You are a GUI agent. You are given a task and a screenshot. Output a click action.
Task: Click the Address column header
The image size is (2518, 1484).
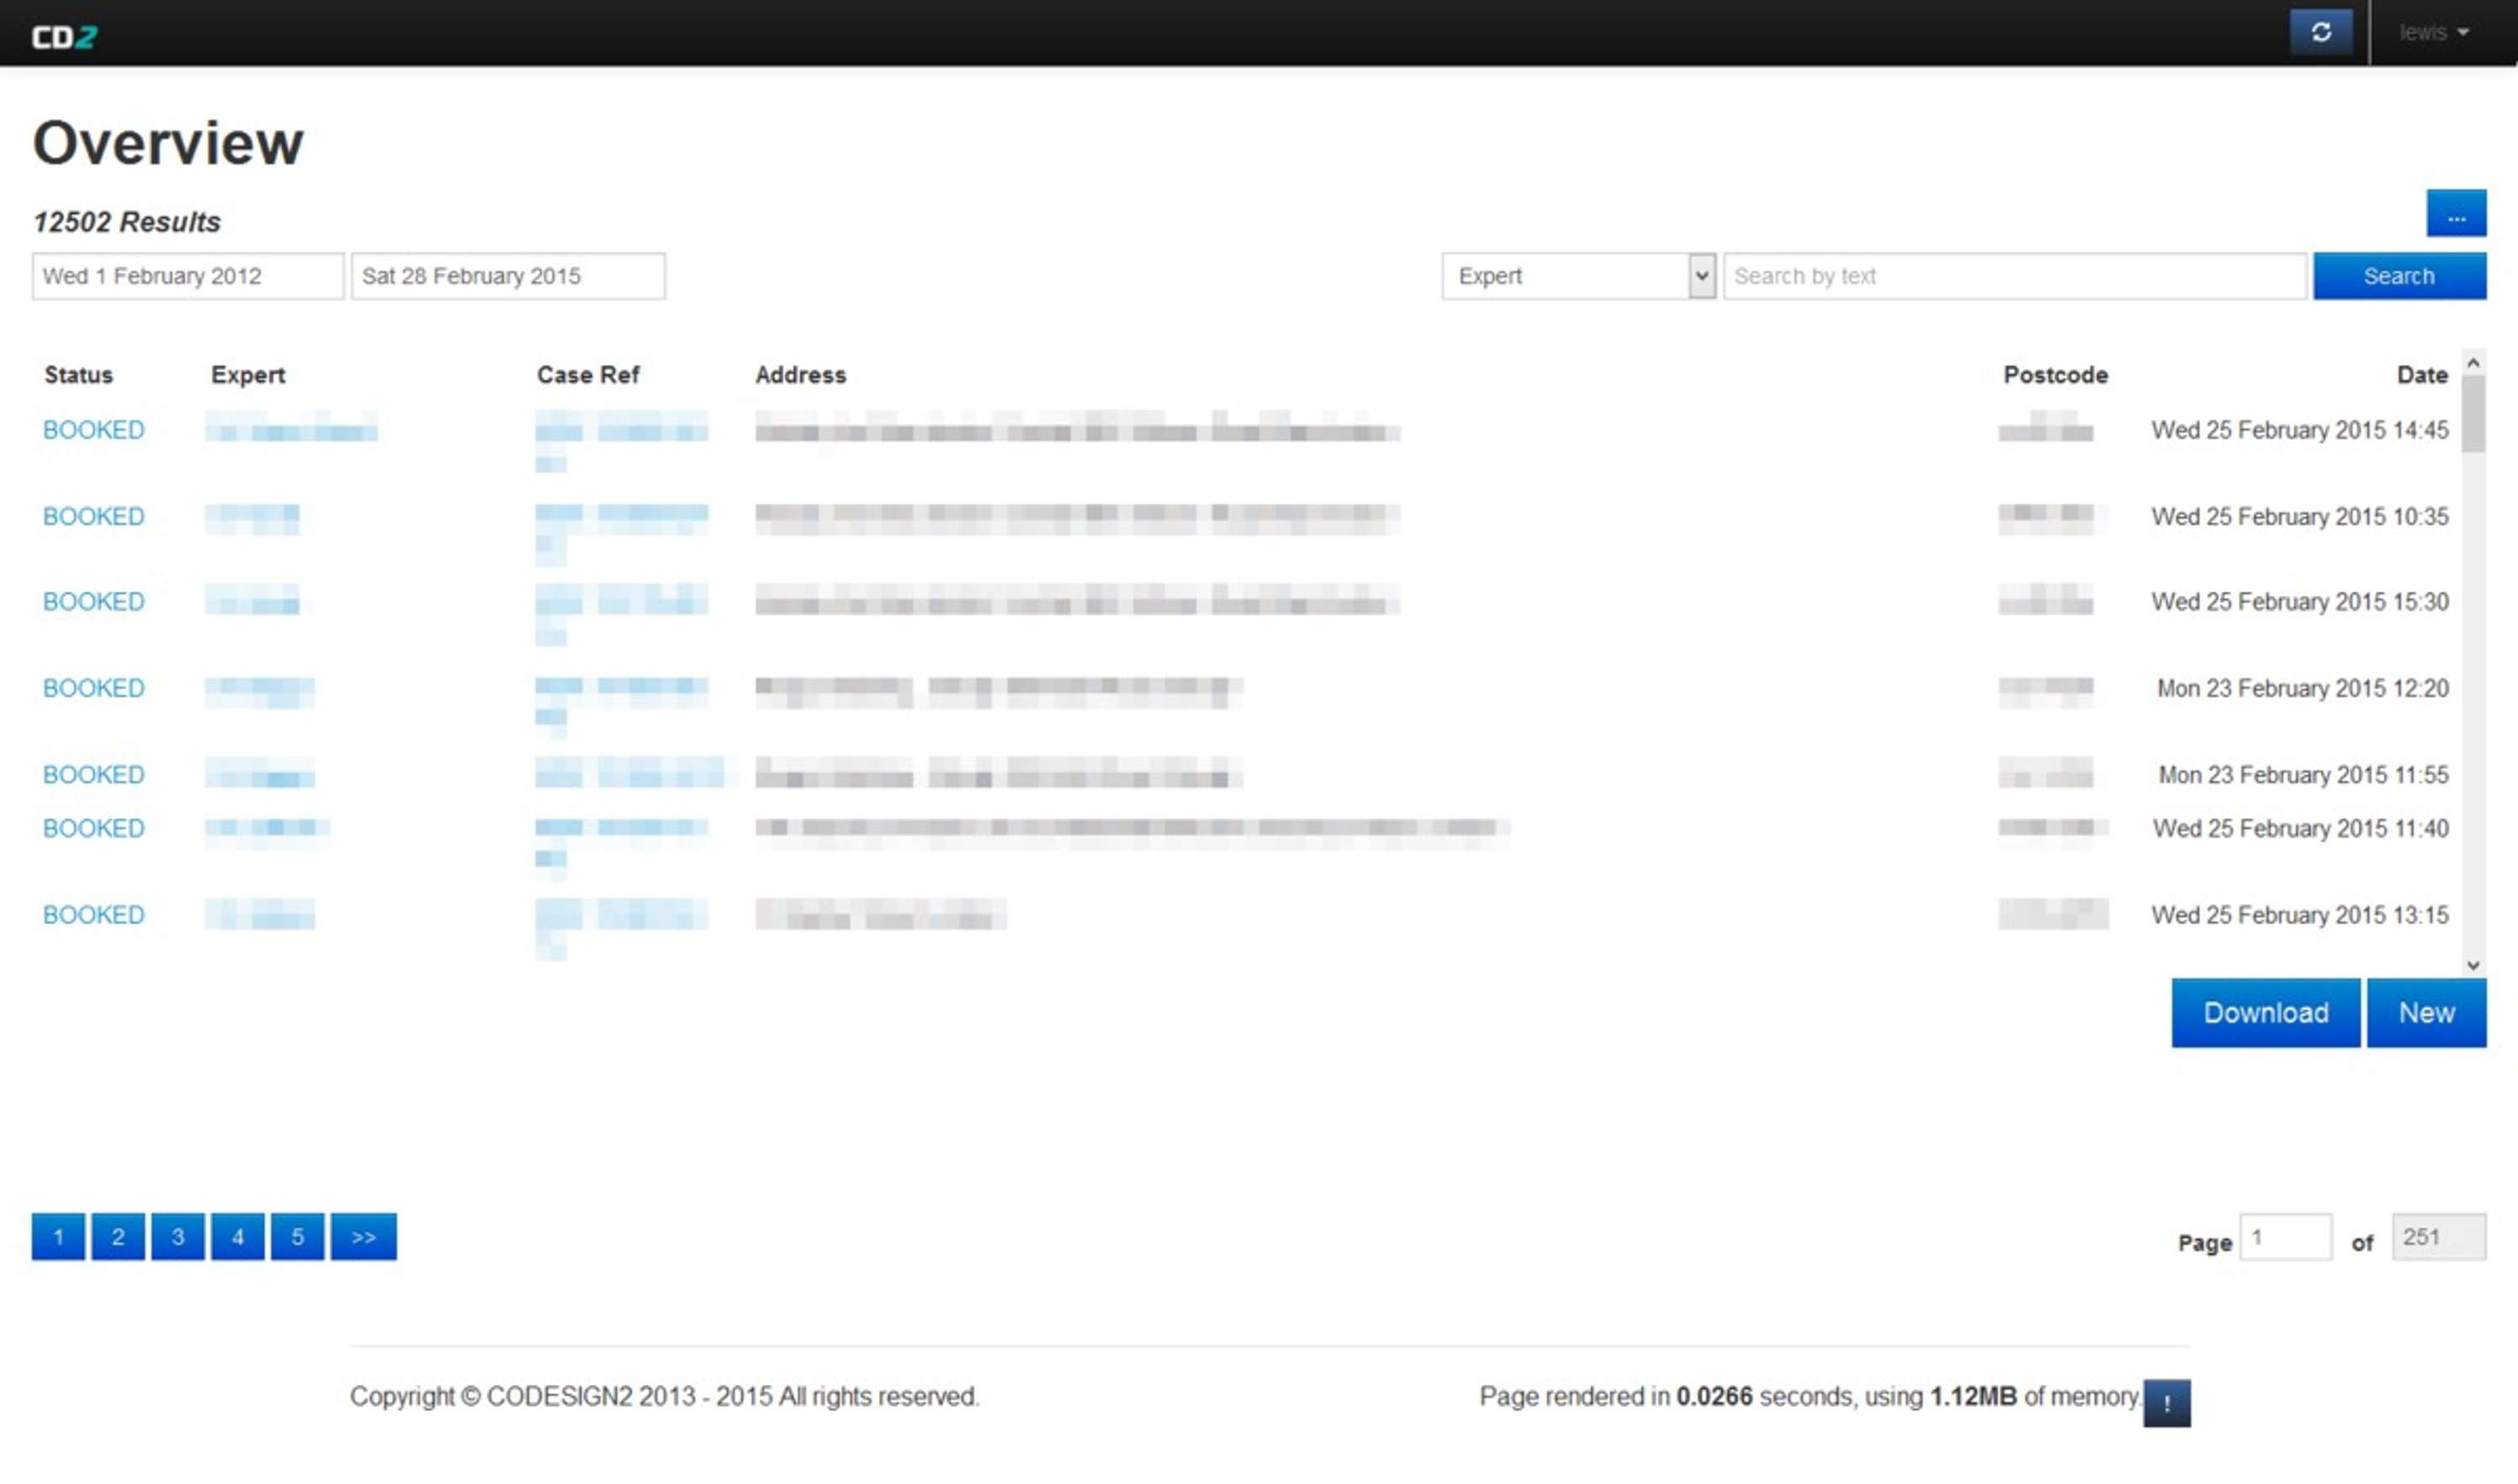point(800,375)
